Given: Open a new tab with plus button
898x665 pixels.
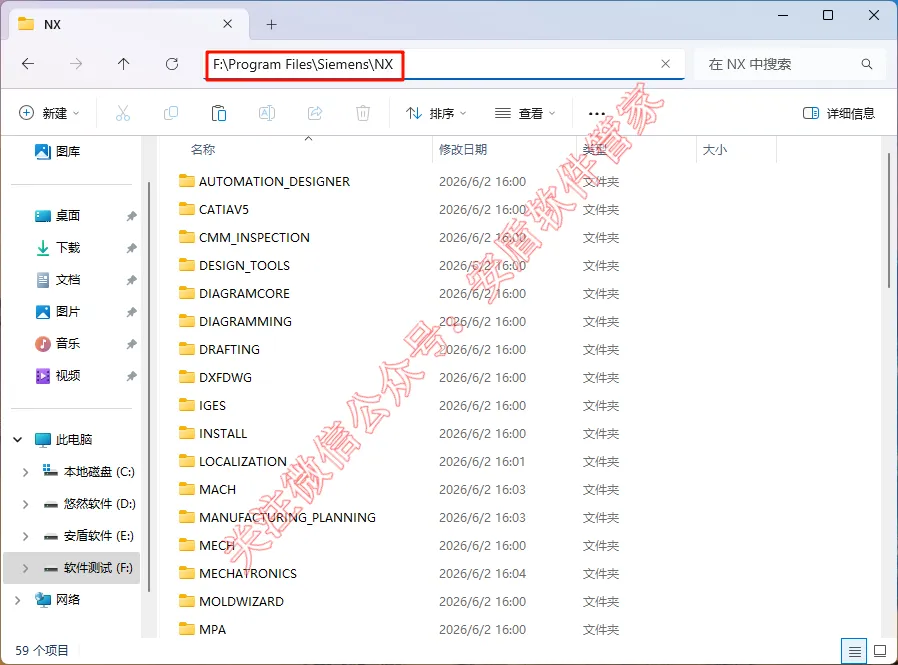Looking at the screenshot, I should point(271,25).
